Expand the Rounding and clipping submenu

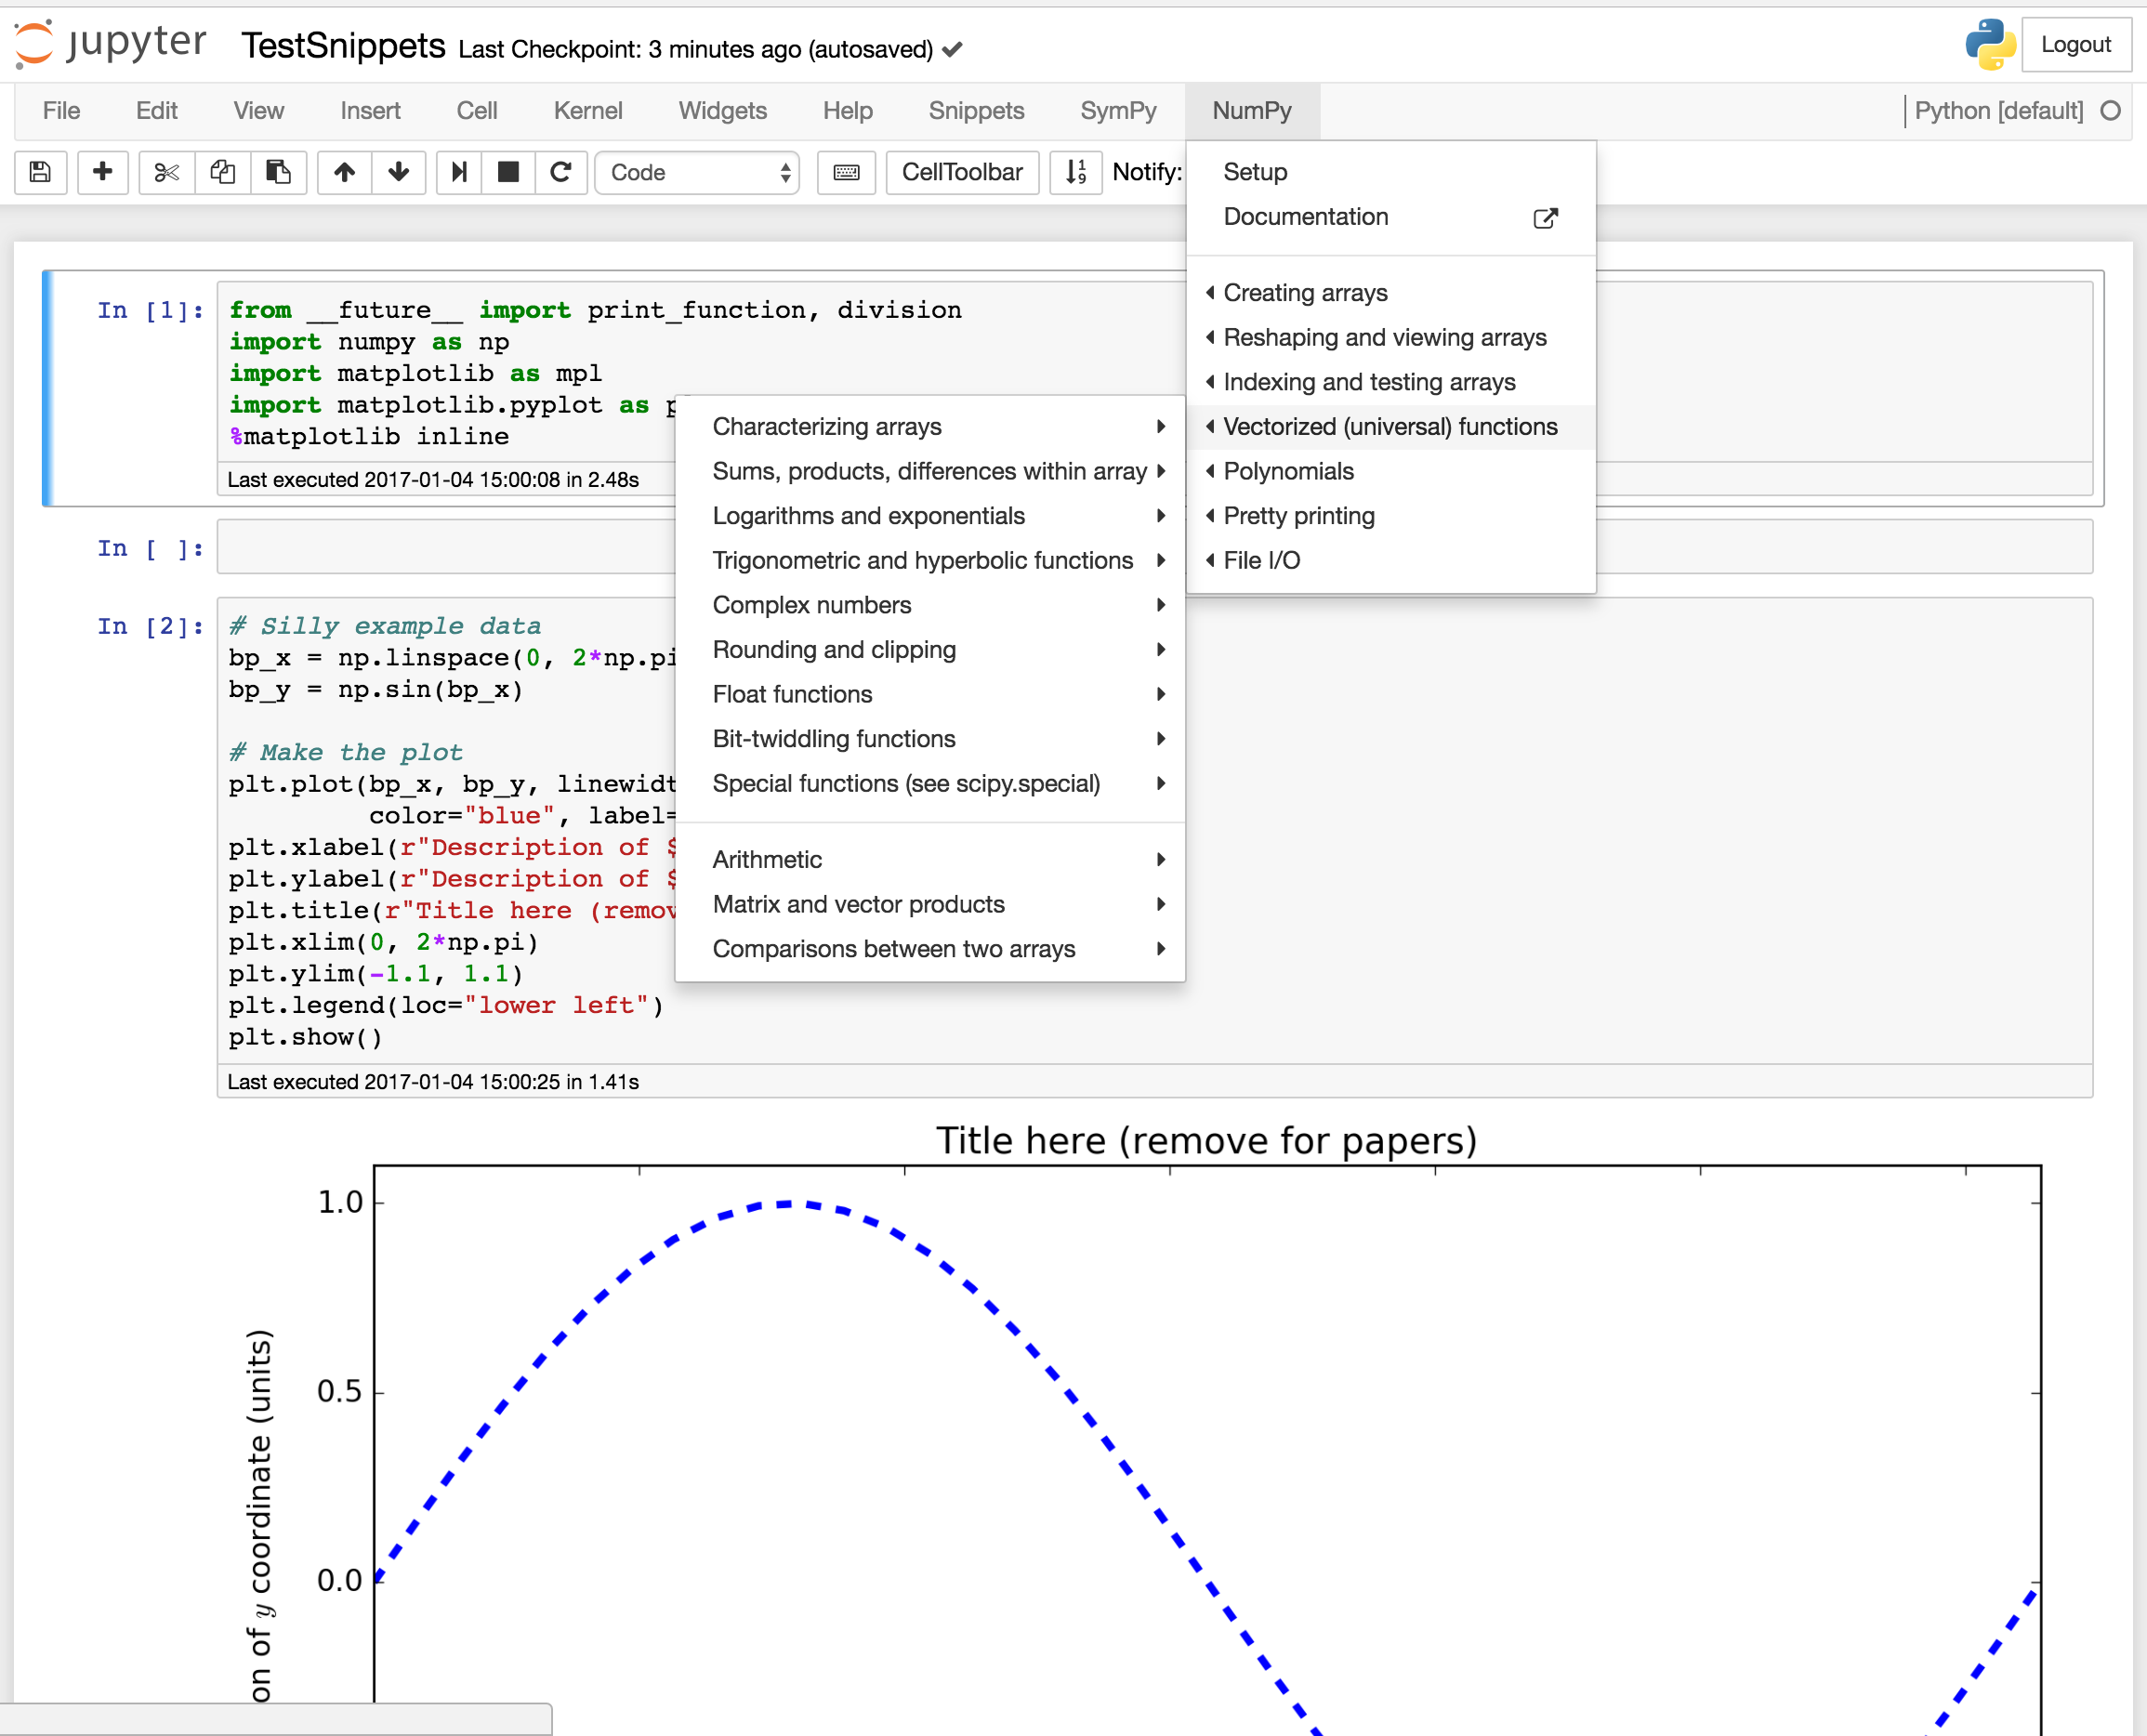pos(834,650)
